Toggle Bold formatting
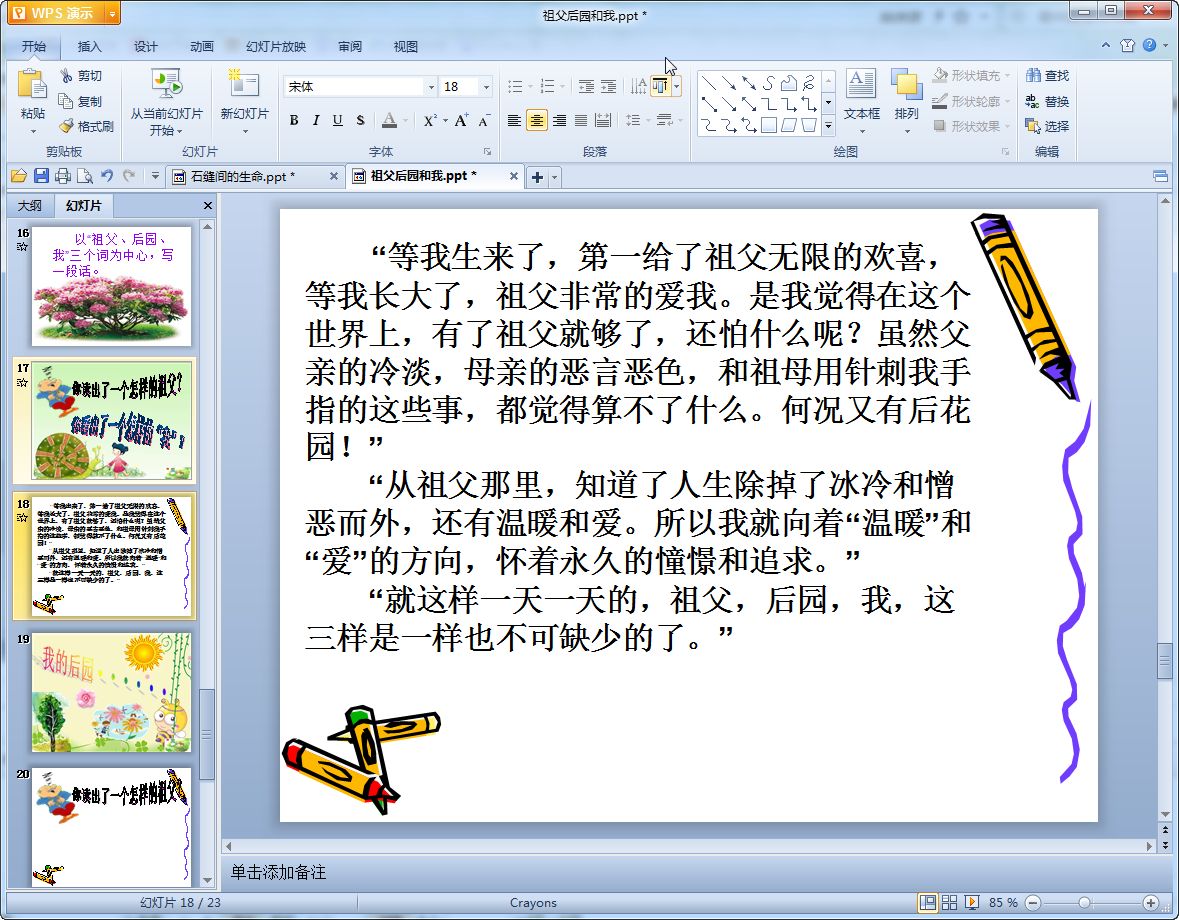The width and height of the screenshot is (1179, 920). (x=294, y=120)
